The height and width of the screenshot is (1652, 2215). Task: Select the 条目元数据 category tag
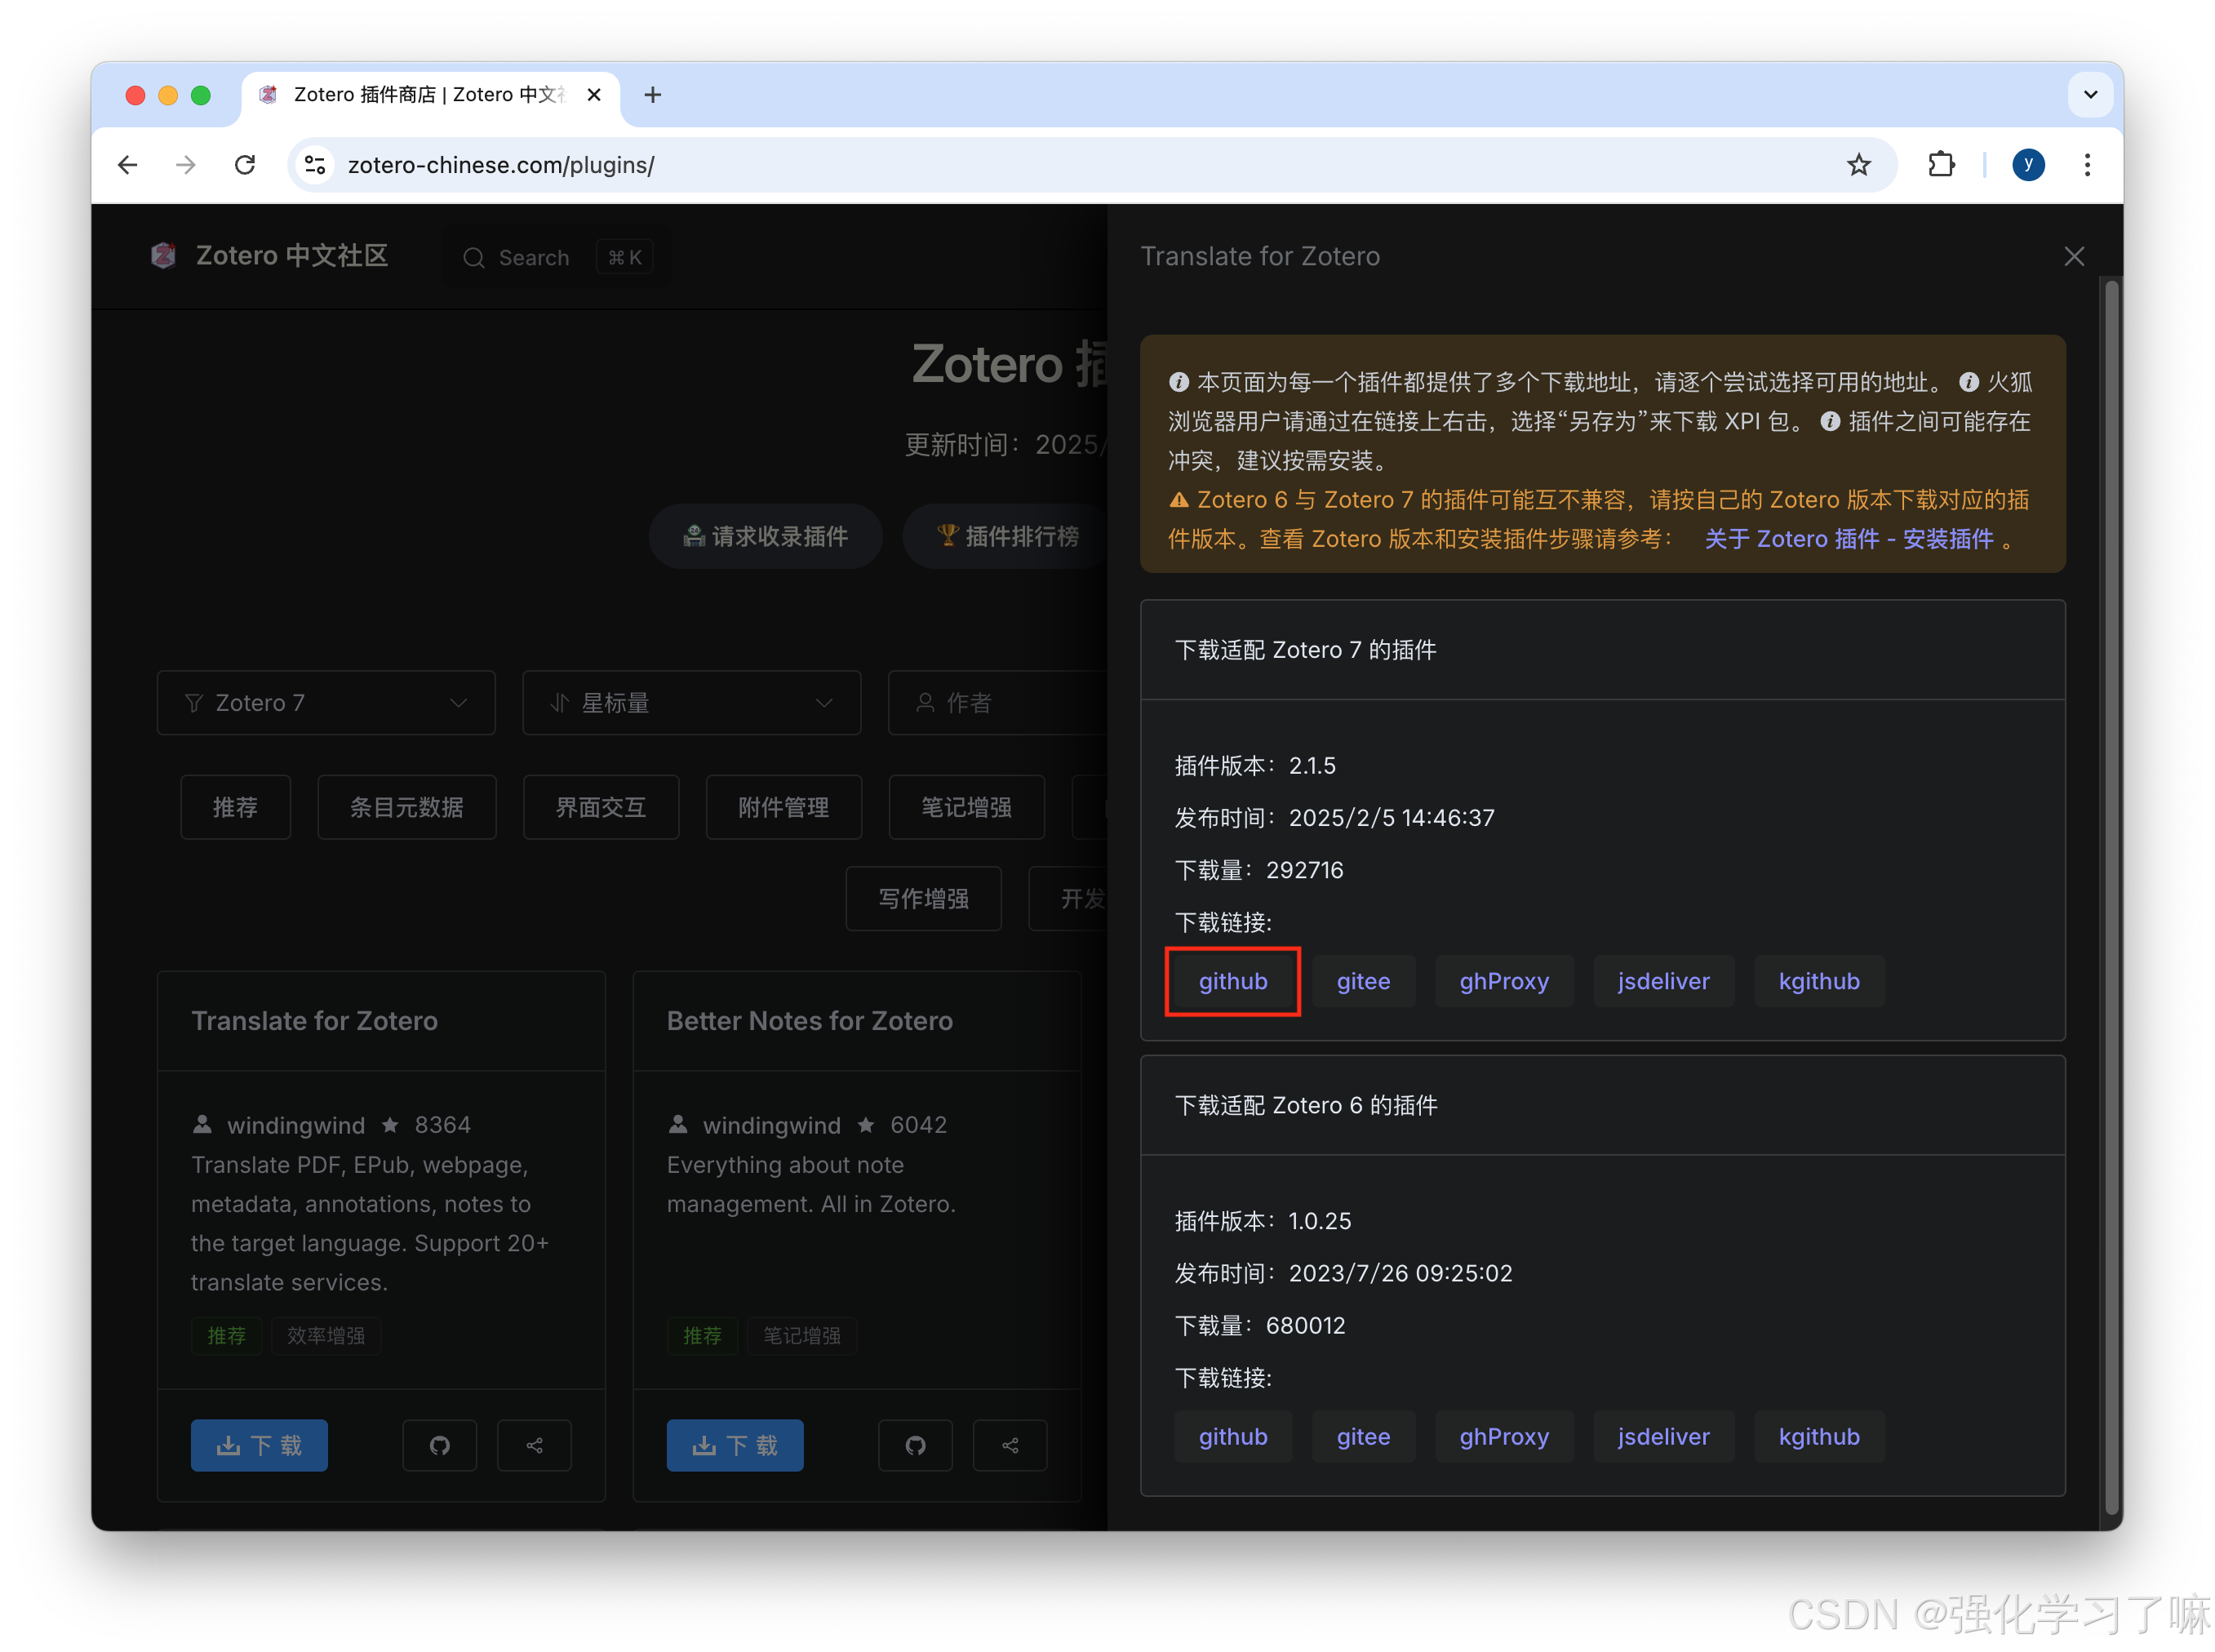tap(407, 807)
